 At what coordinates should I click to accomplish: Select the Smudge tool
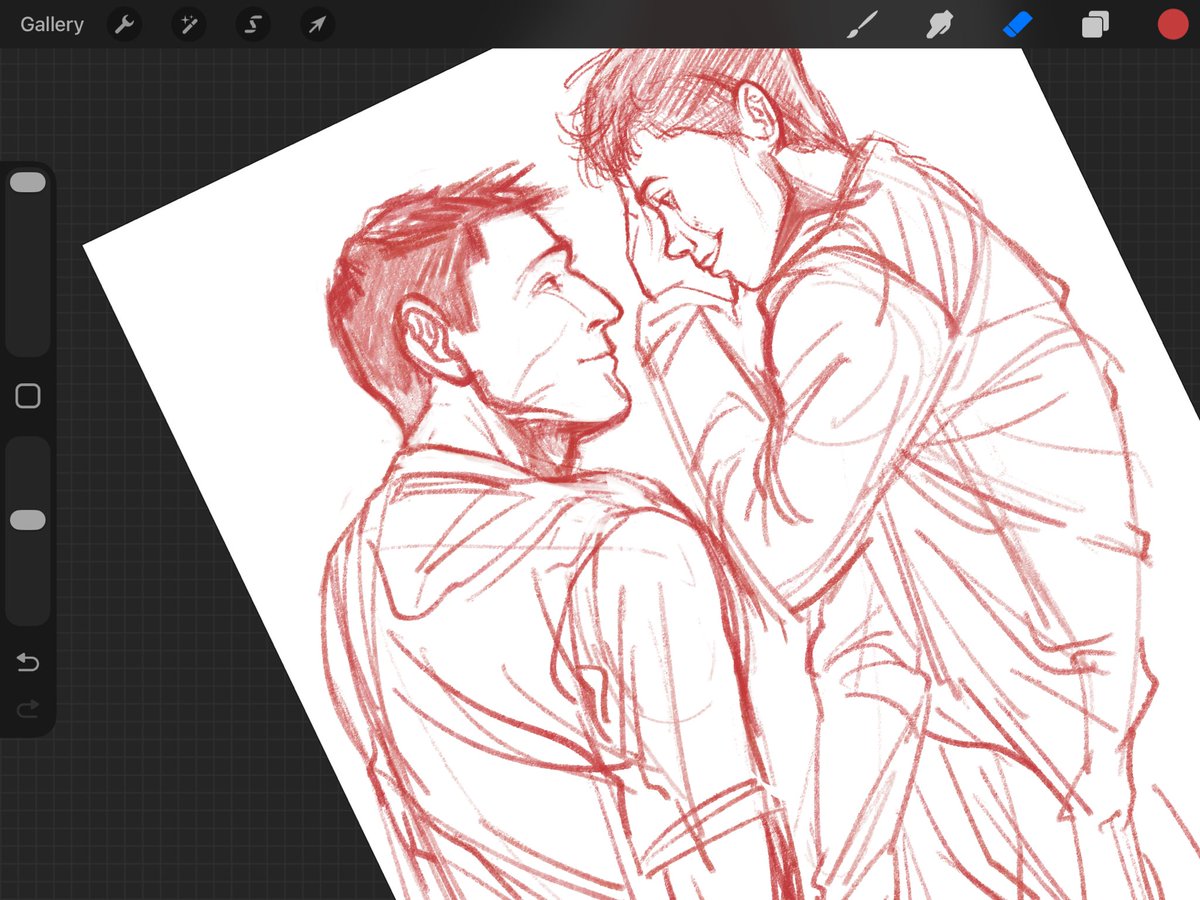coord(939,25)
